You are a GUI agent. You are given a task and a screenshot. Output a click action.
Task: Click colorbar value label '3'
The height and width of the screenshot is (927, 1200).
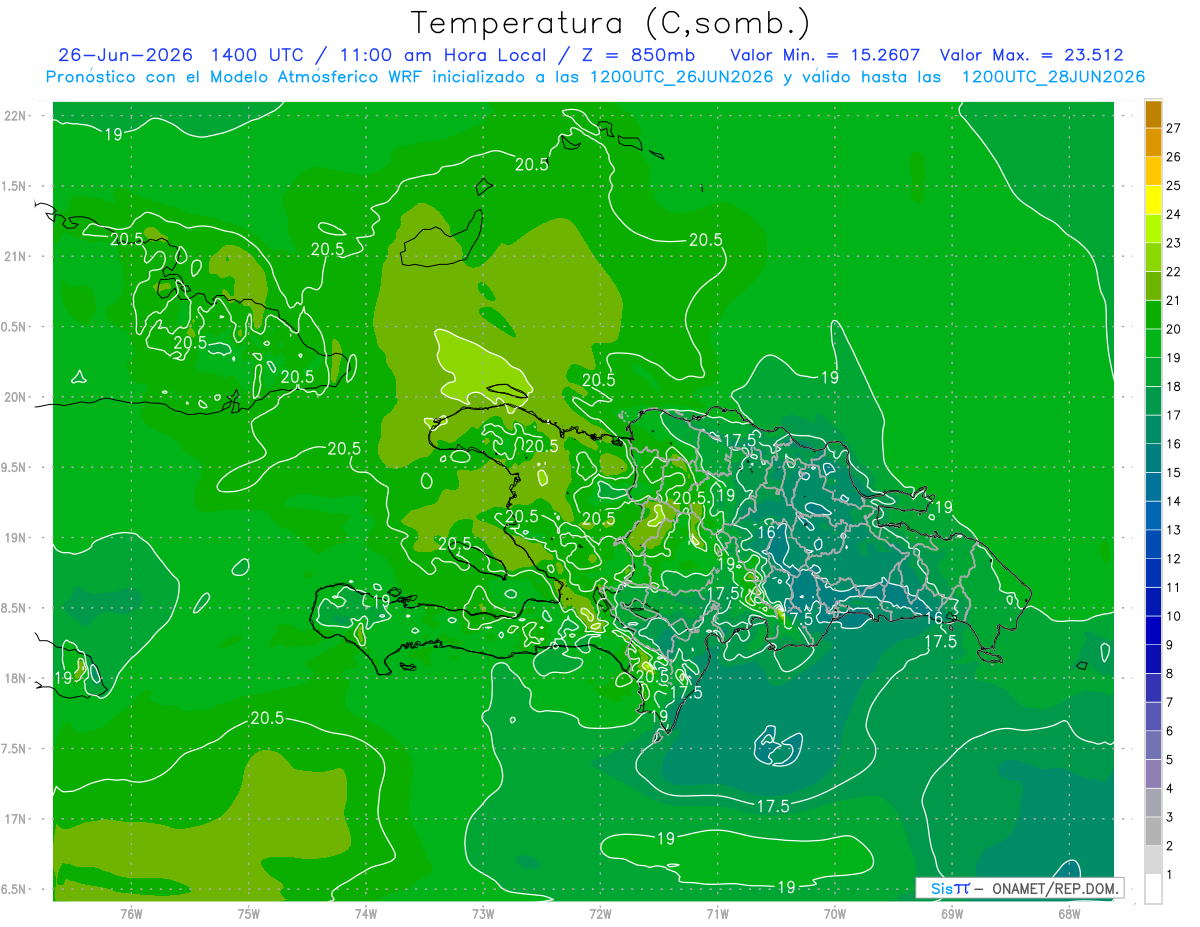[x=1170, y=817]
